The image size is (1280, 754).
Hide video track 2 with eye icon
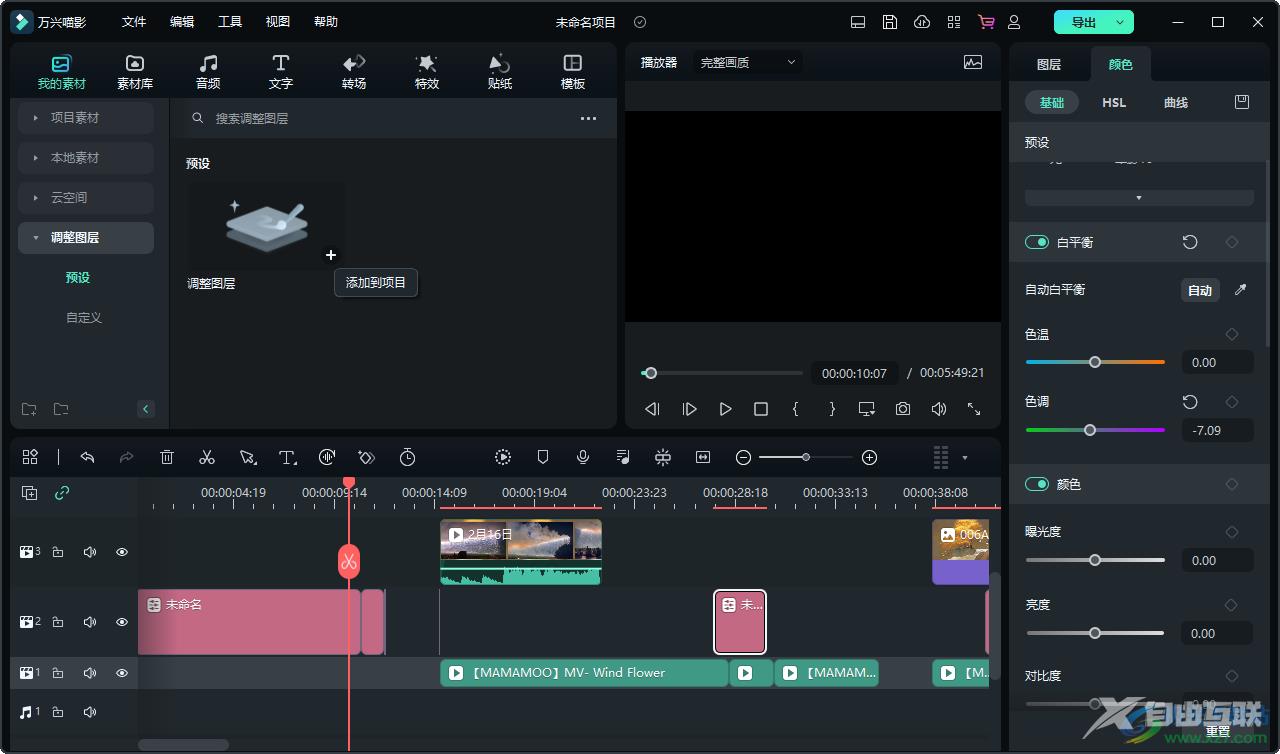pyautogui.click(x=122, y=622)
